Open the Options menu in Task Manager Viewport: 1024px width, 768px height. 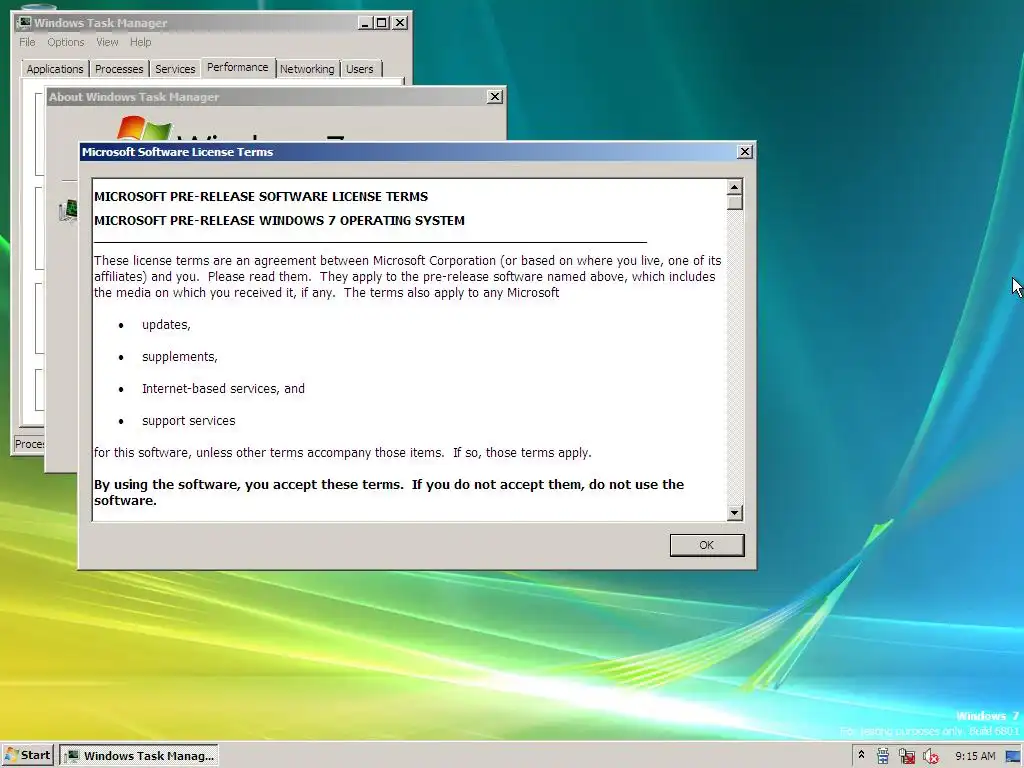(x=65, y=42)
